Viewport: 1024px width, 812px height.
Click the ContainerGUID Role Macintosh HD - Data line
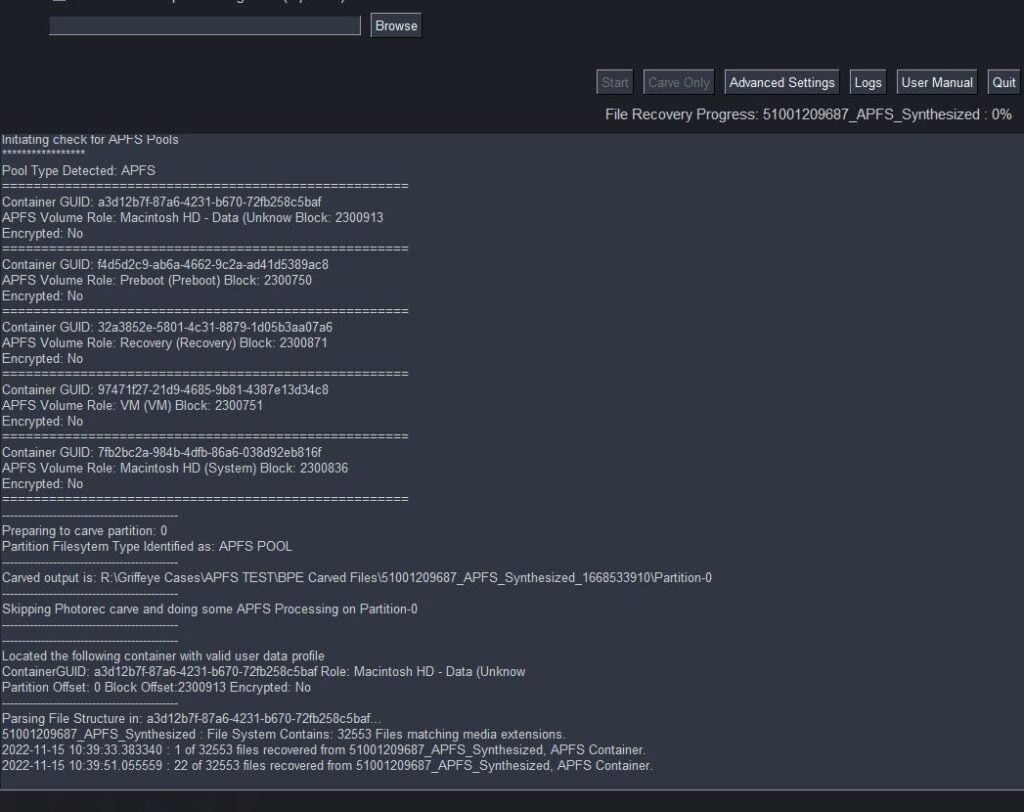click(263, 672)
